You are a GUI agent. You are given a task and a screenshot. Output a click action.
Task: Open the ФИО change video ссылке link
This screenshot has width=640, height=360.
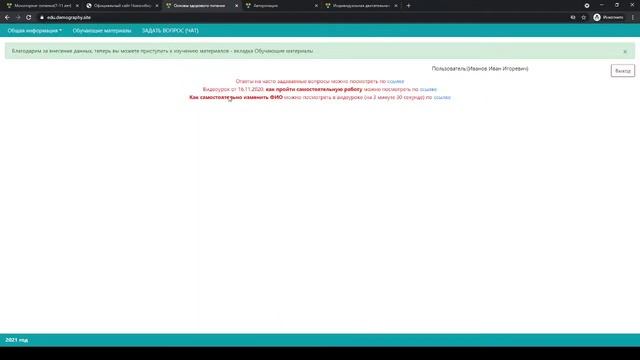point(442,97)
